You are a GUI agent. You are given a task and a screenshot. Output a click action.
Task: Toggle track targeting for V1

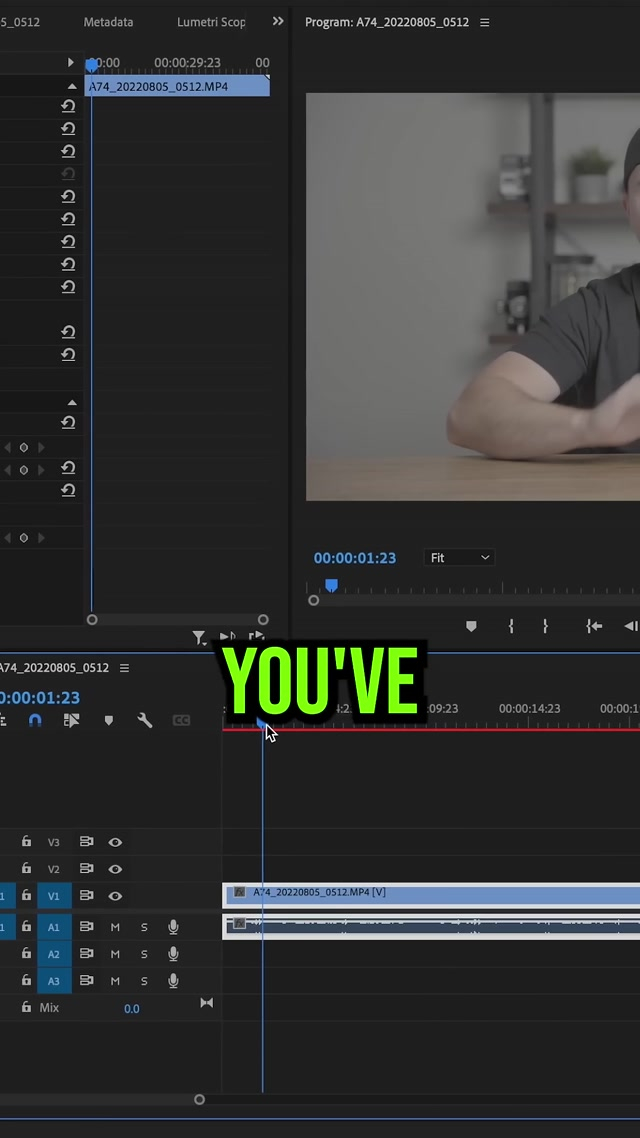pos(54,896)
